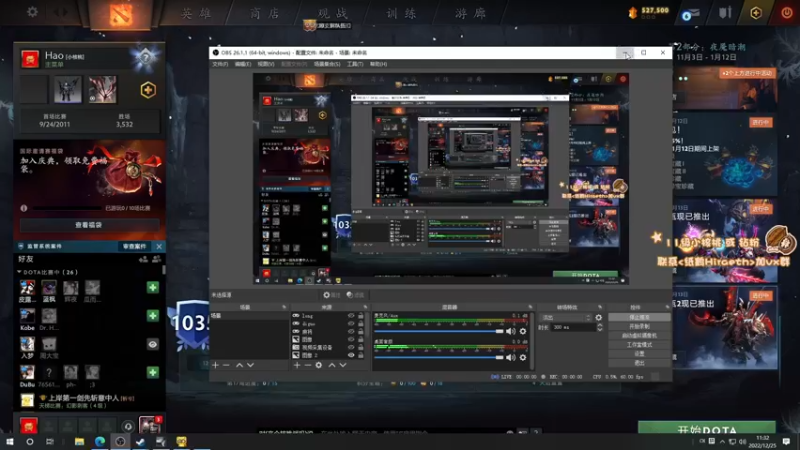Image resolution: width=800 pixels, height=450 pixels.
Task: Dismiss the Overwatch case notification
Action: pos(159,246)
